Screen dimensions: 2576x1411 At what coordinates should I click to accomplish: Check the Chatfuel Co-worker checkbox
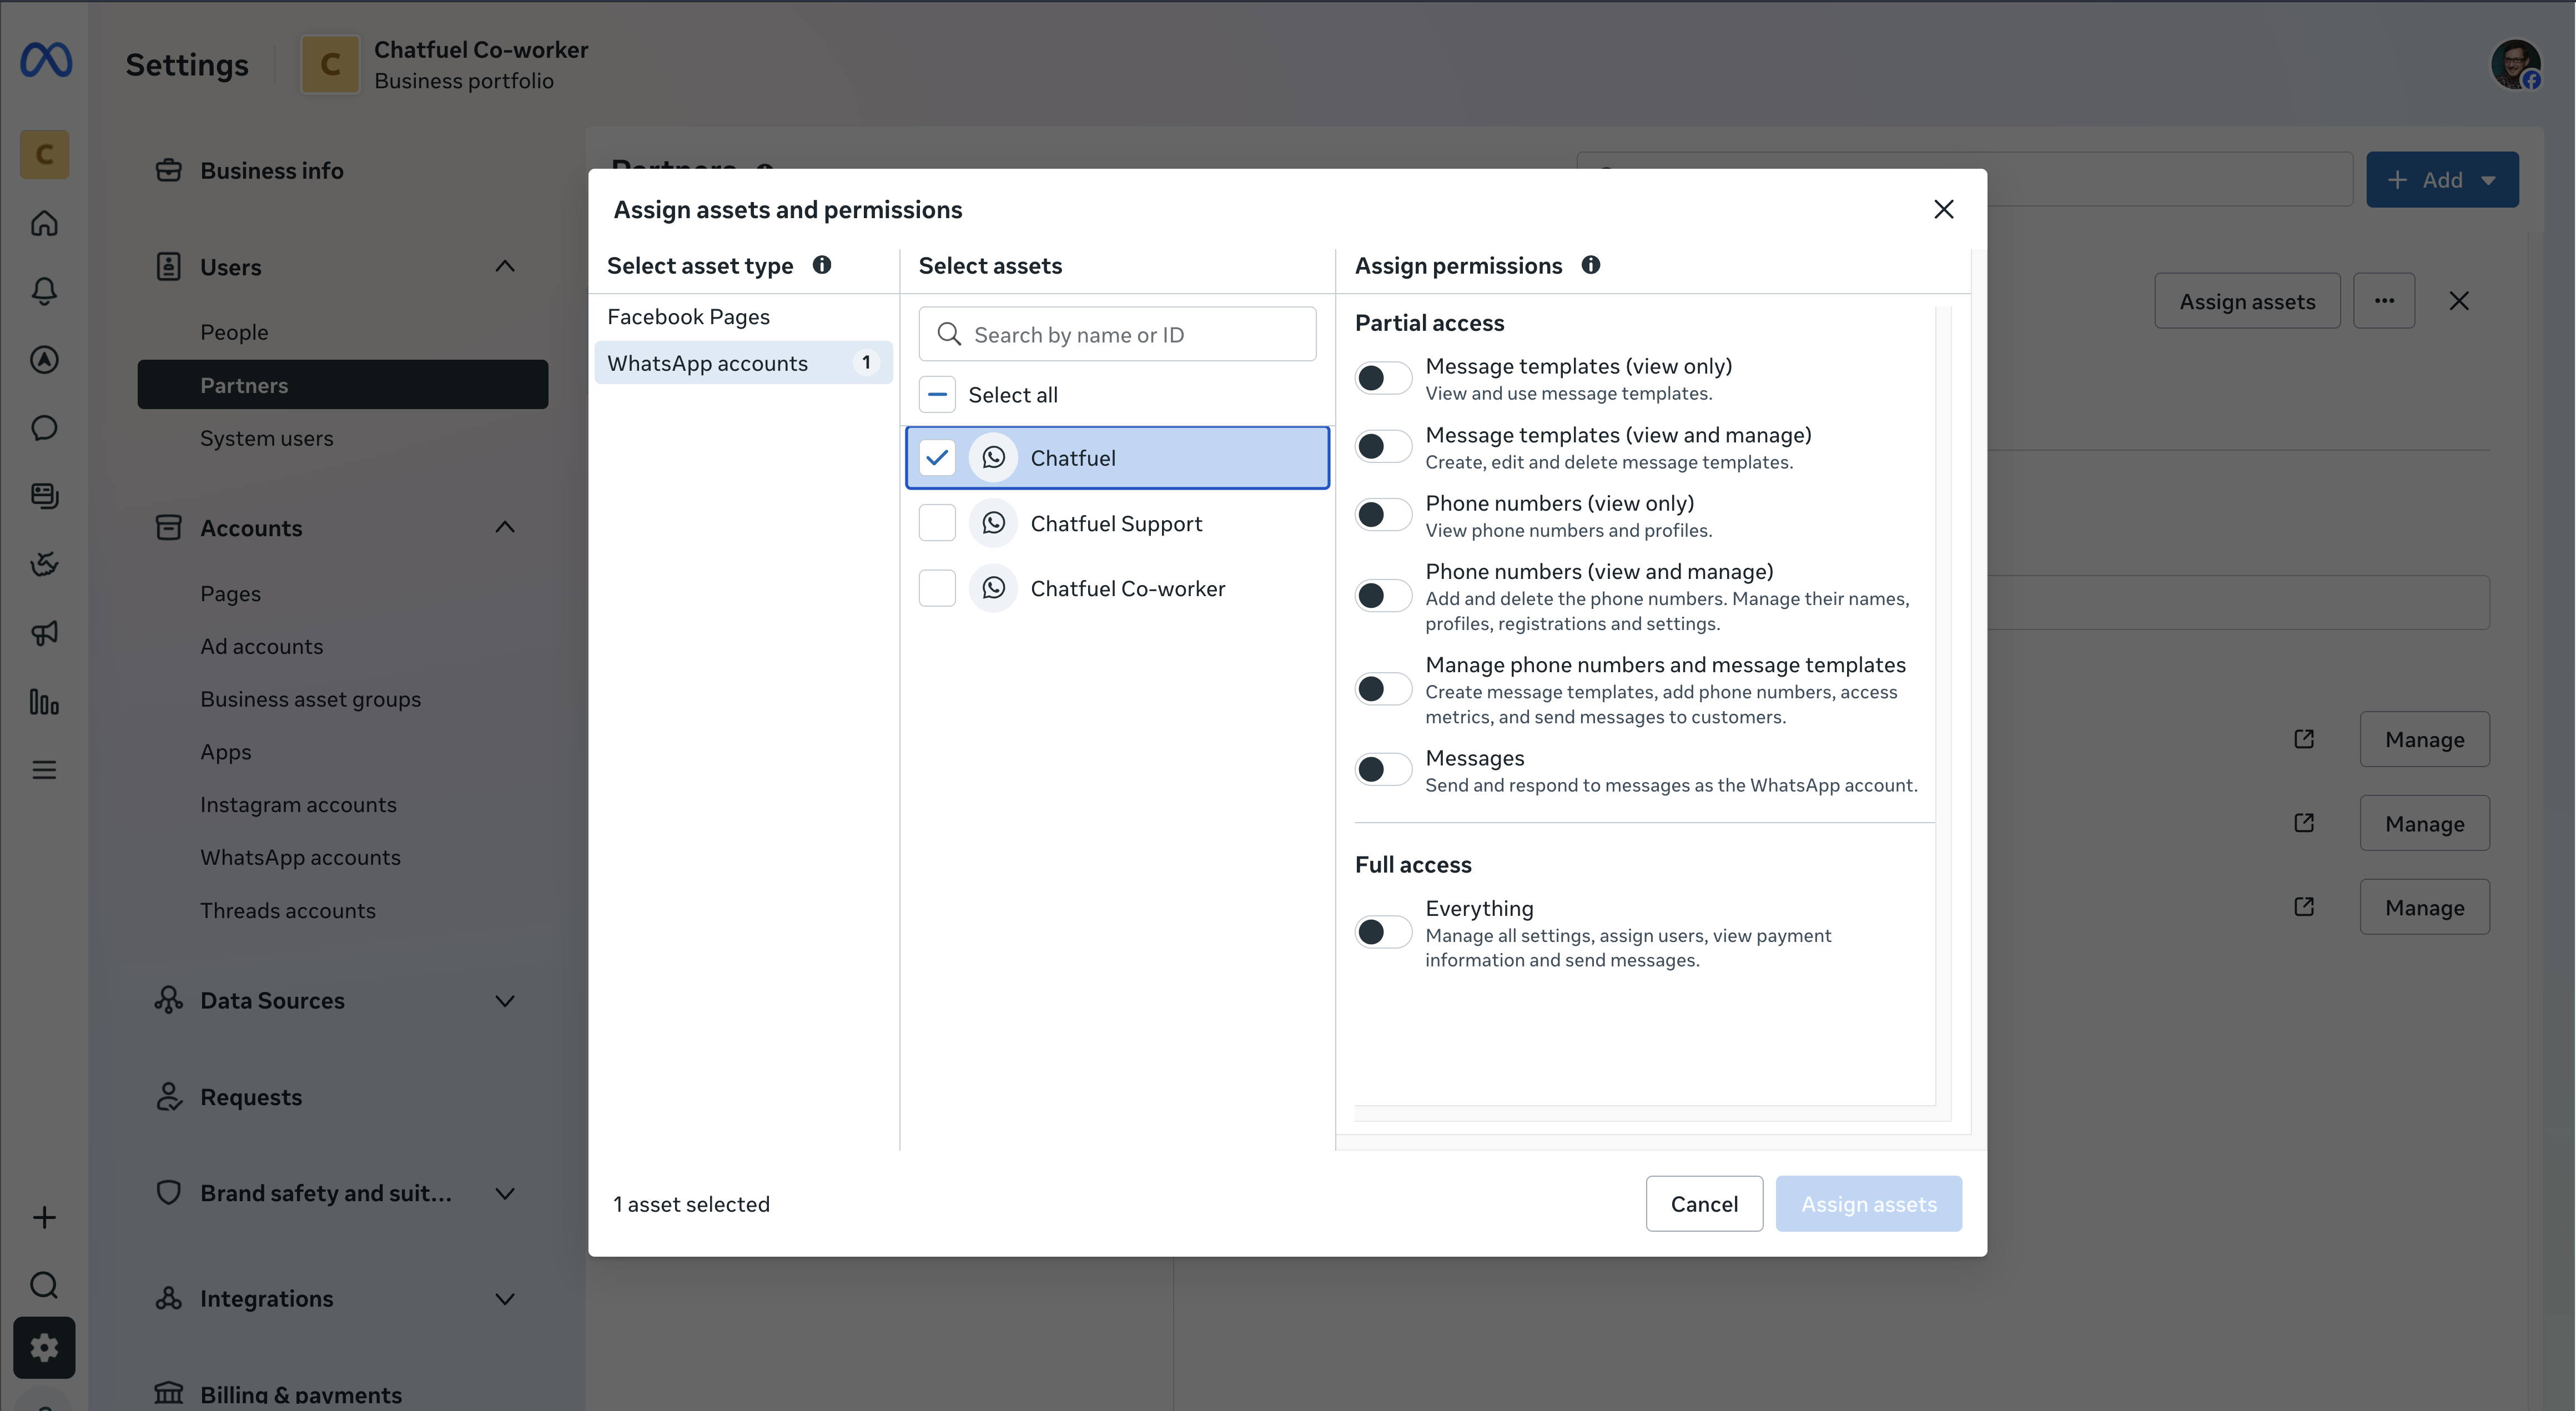(937, 588)
